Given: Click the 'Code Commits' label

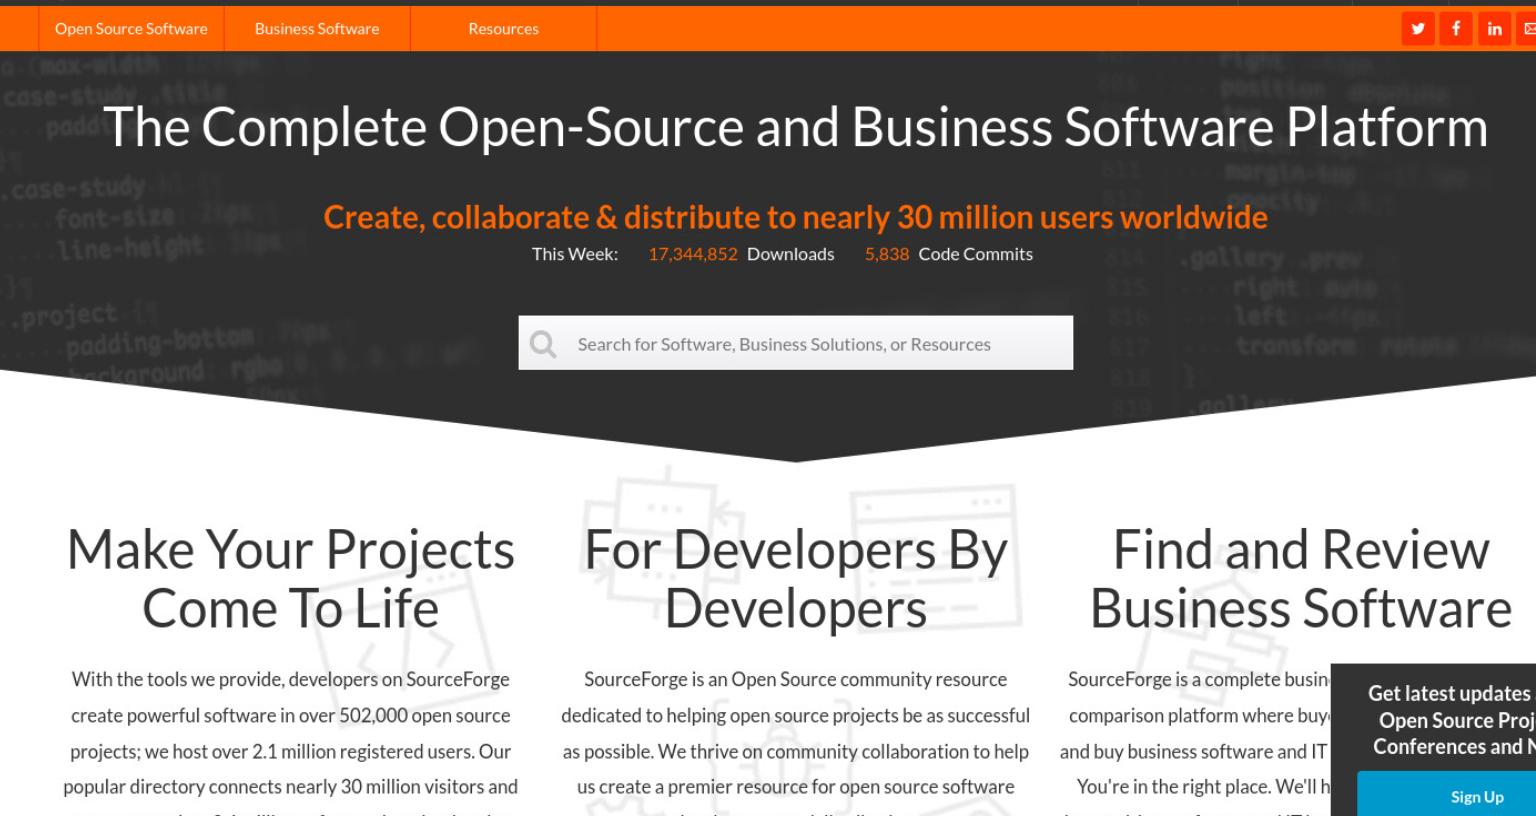Looking at the screenshot, I should click(976, 254).
